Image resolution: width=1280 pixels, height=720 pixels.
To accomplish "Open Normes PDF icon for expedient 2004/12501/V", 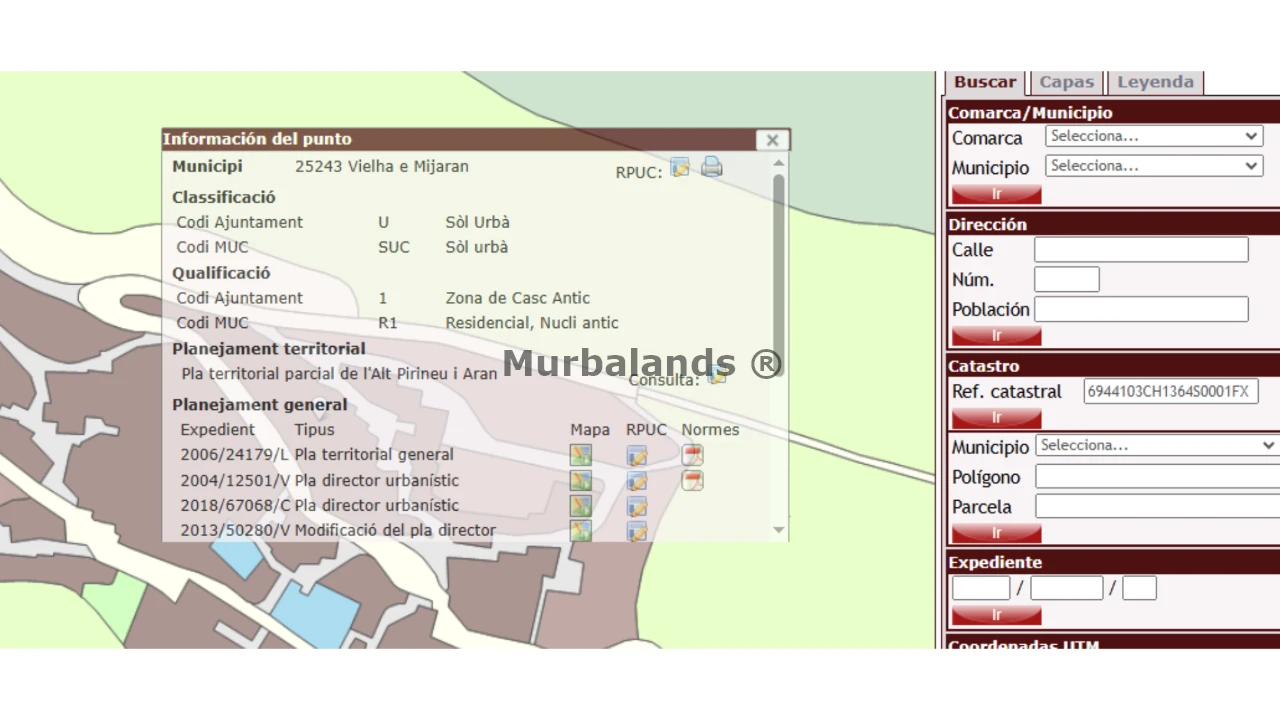I will 692,481.
